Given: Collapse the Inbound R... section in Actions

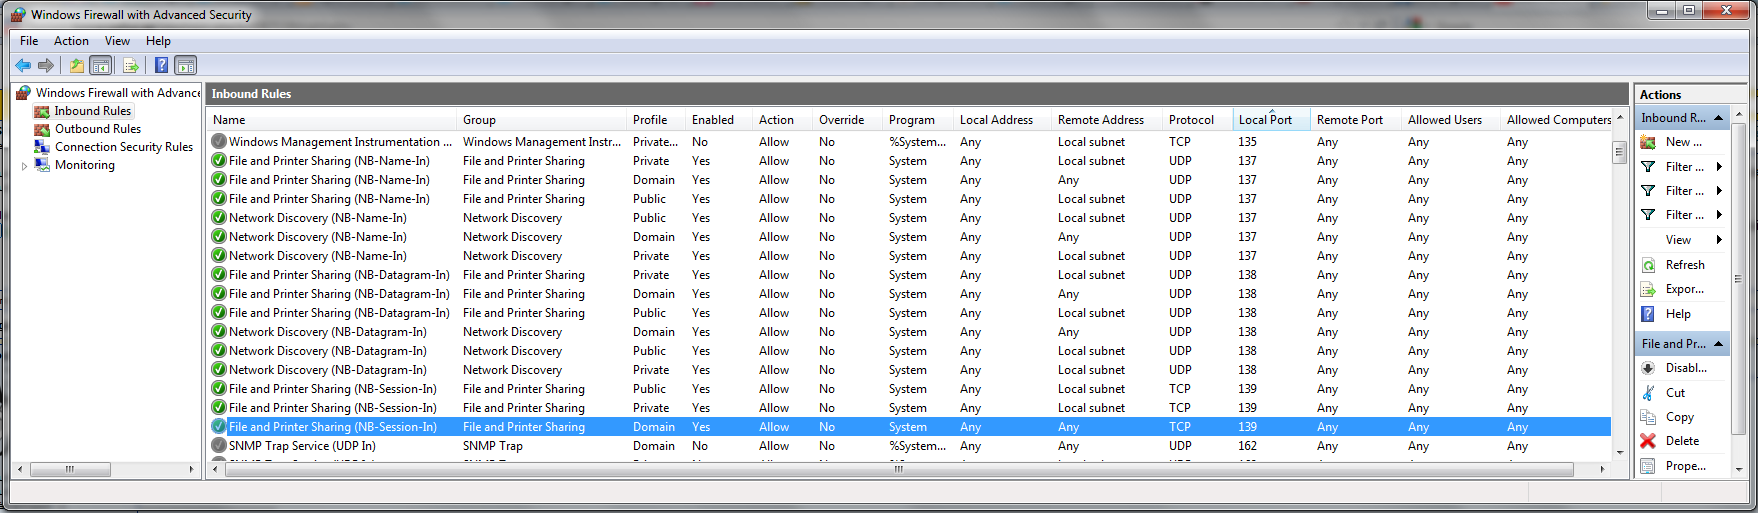Looking at the screenshot, I should tap(1719, 118).
